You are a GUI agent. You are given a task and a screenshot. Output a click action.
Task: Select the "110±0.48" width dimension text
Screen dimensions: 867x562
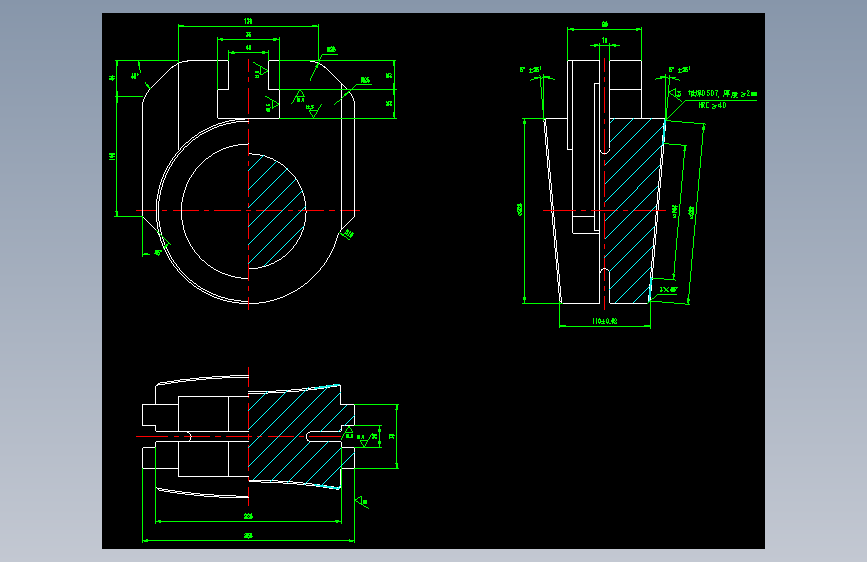point(604,321)
